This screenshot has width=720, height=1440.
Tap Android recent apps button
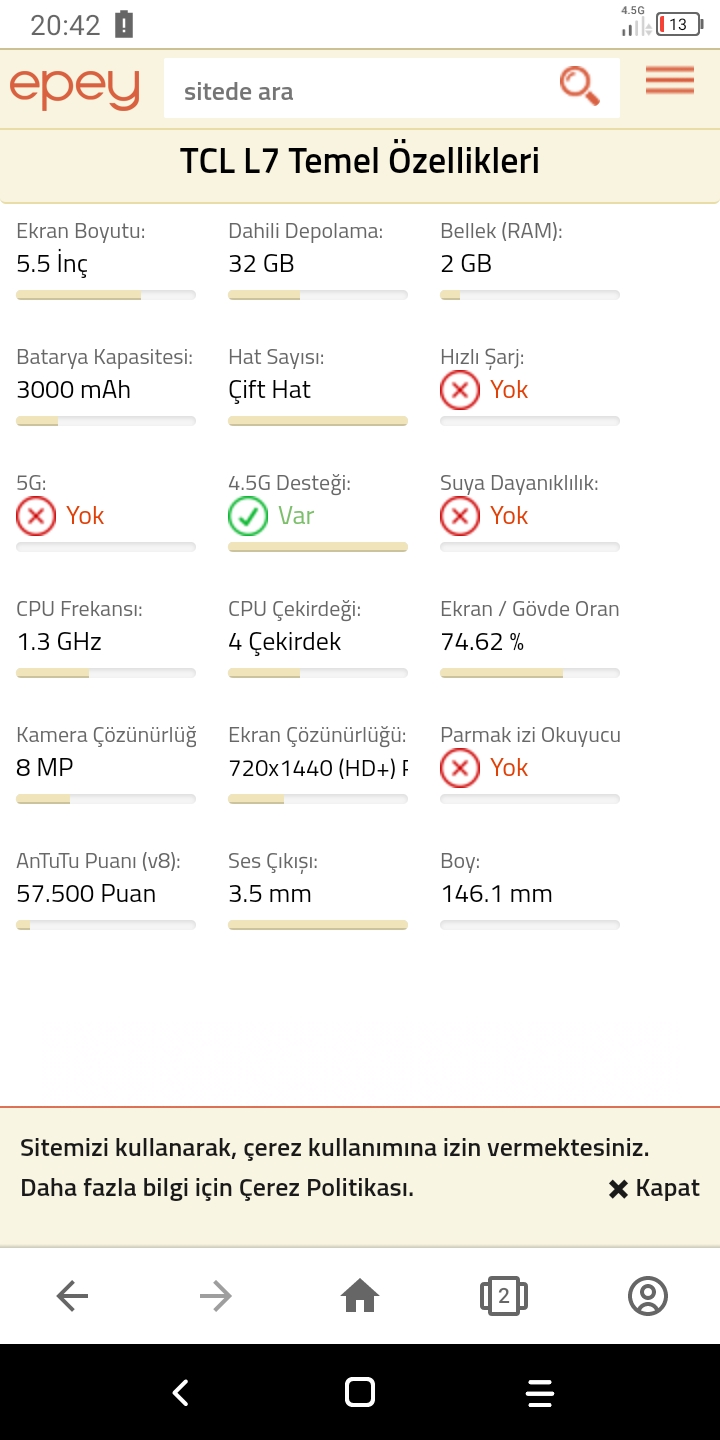pos(540,1392)
